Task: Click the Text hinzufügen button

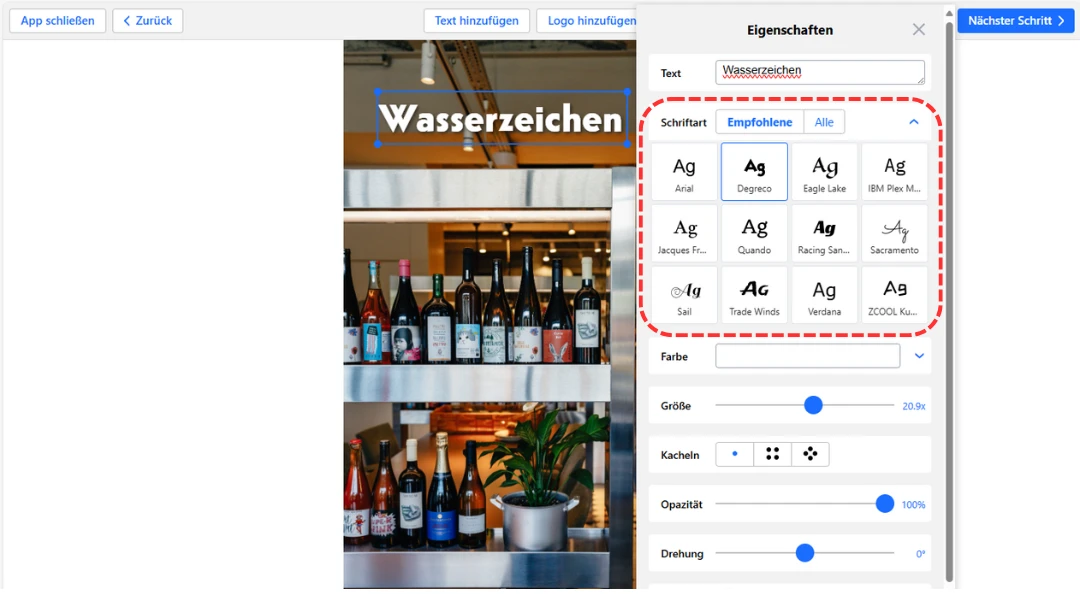Action: (476, 21)
